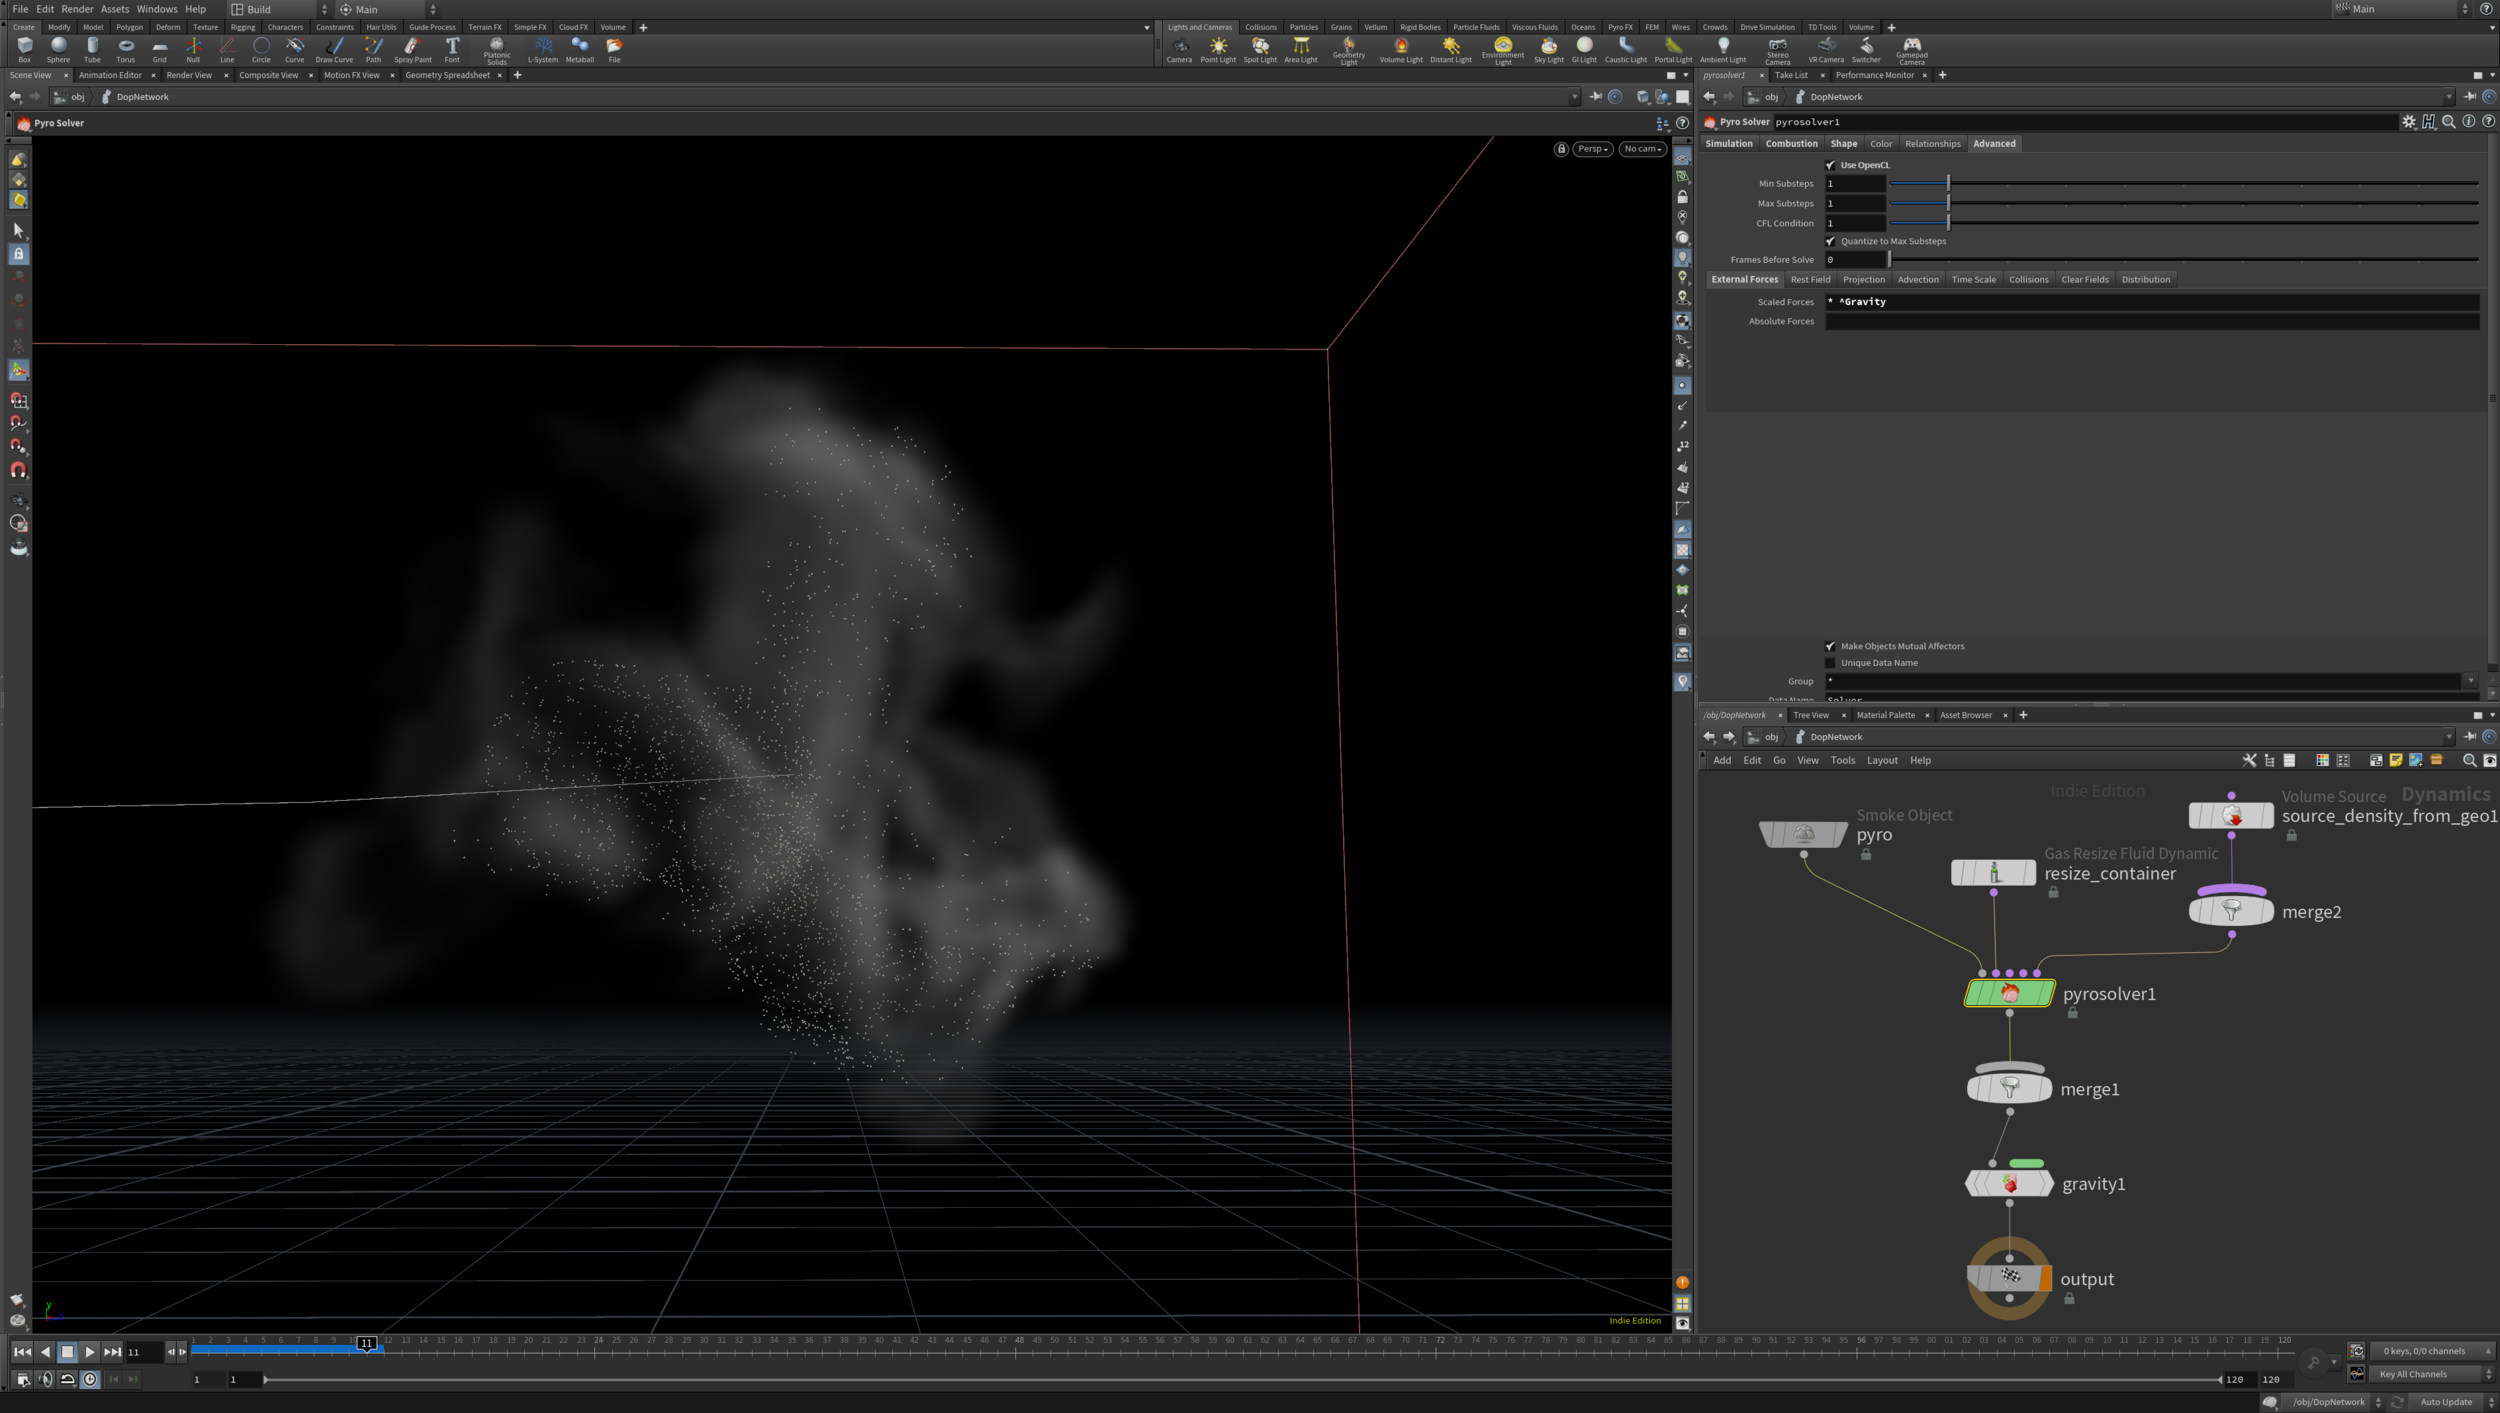Toggle Quantize to Max Substeps
This screenshot has width=2500, height=1413.
(x=1830, y=241)
